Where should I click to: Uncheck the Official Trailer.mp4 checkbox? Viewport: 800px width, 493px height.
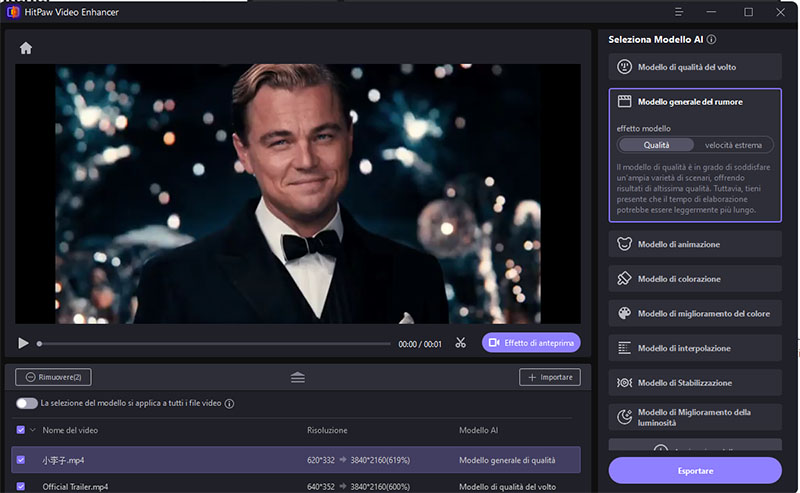click(x=21, y=486)
